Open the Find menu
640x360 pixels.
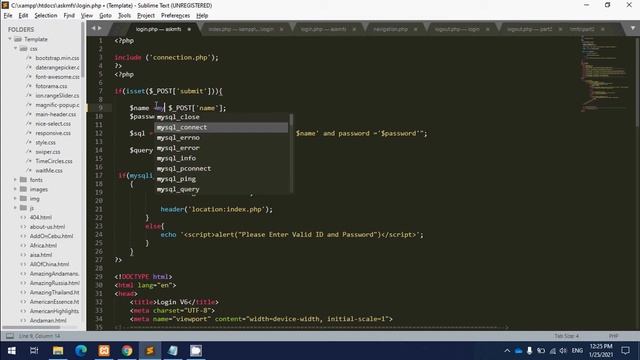69,16
